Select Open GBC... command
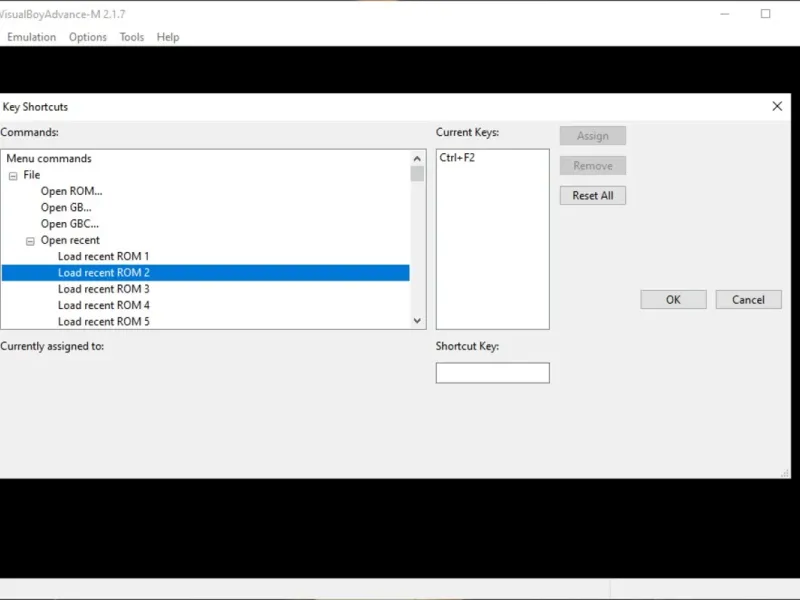Screen dimensions: 800x600 [x=70, y=224]
